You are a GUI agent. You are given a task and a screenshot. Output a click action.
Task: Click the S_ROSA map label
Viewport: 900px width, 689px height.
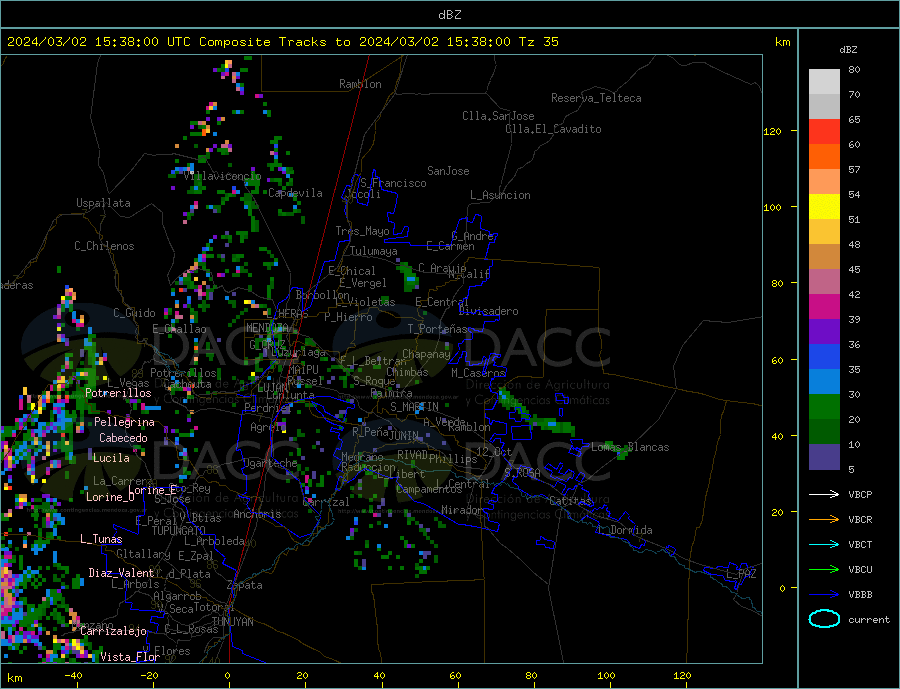(x=522, y=473)
